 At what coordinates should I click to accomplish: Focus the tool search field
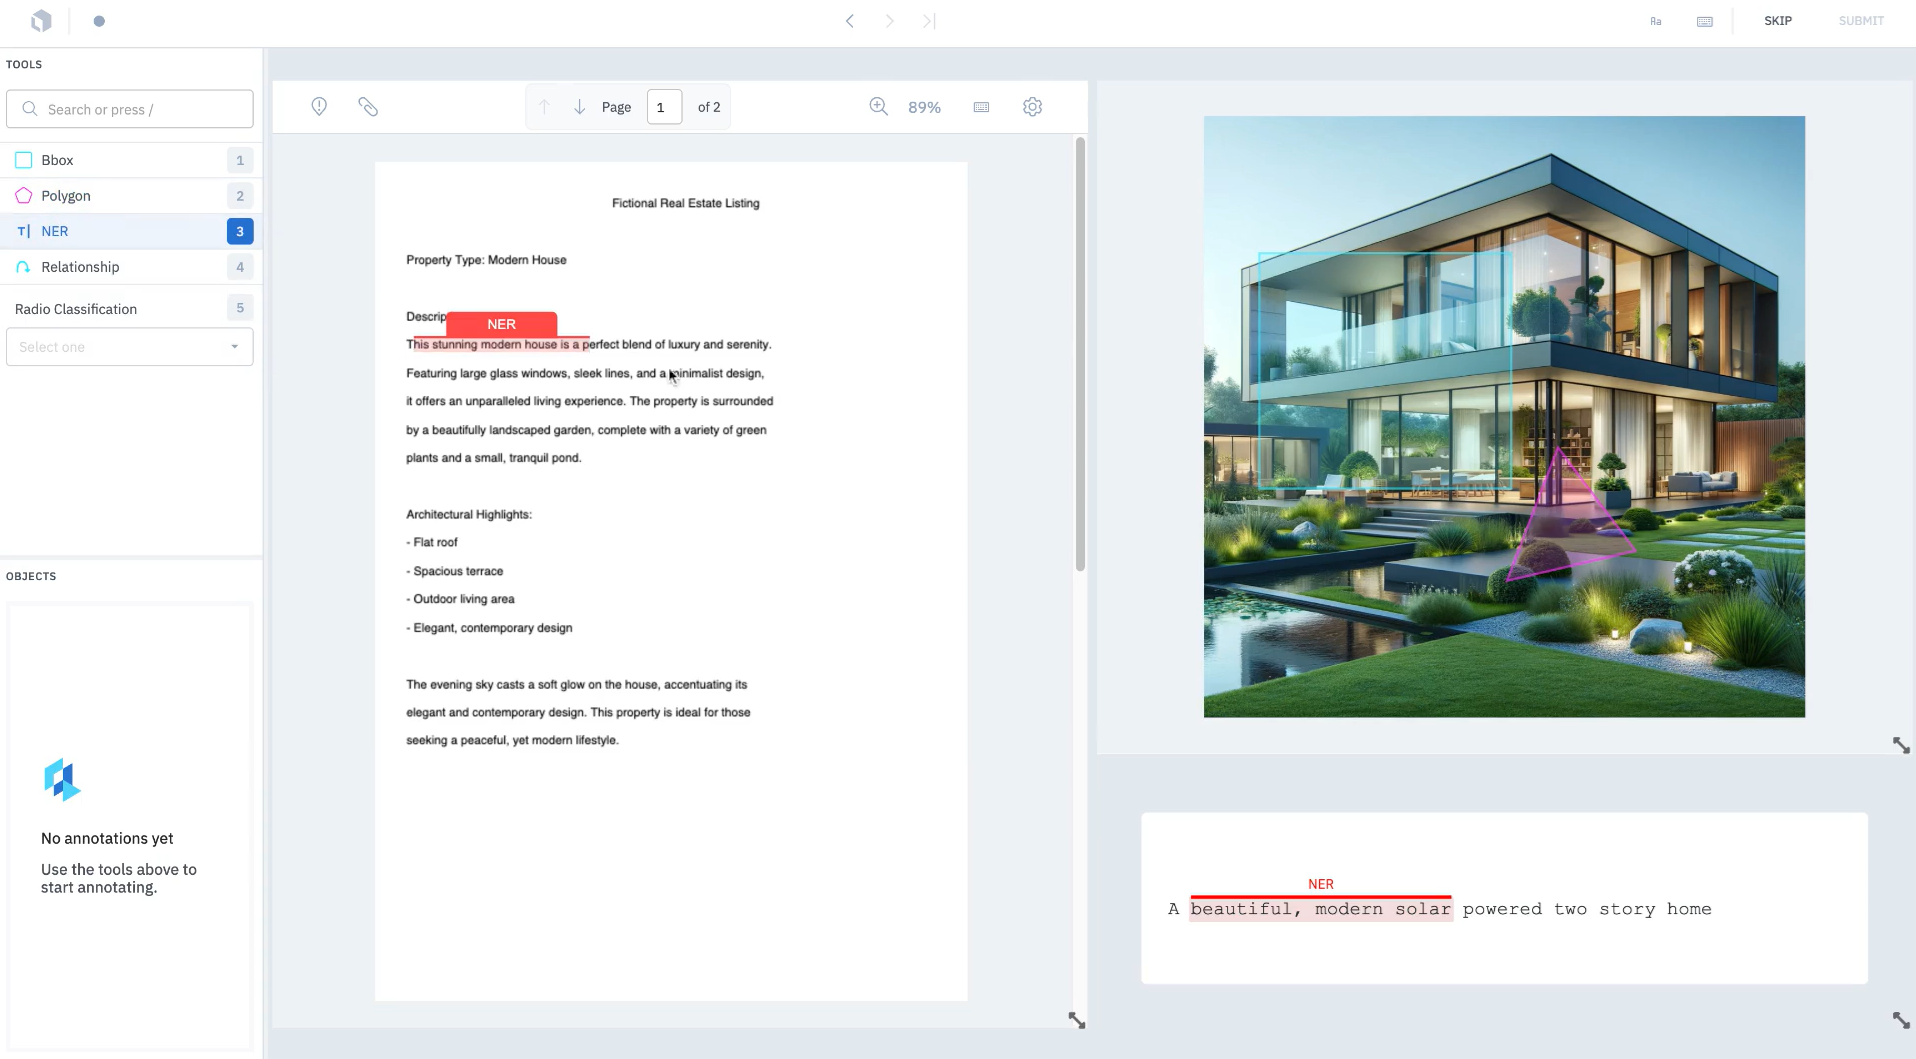(130, 109)
